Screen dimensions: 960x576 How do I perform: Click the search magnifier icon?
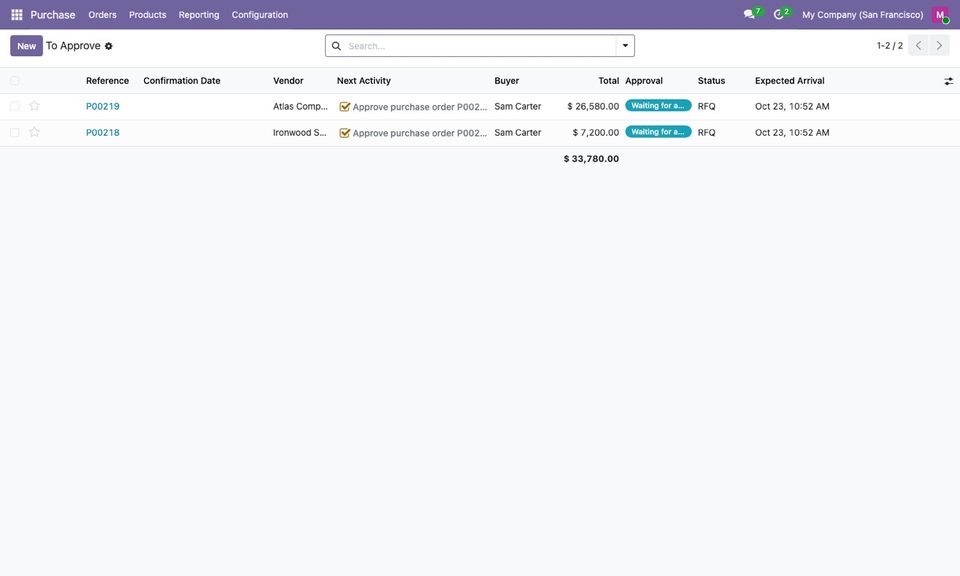coord(336,46)
